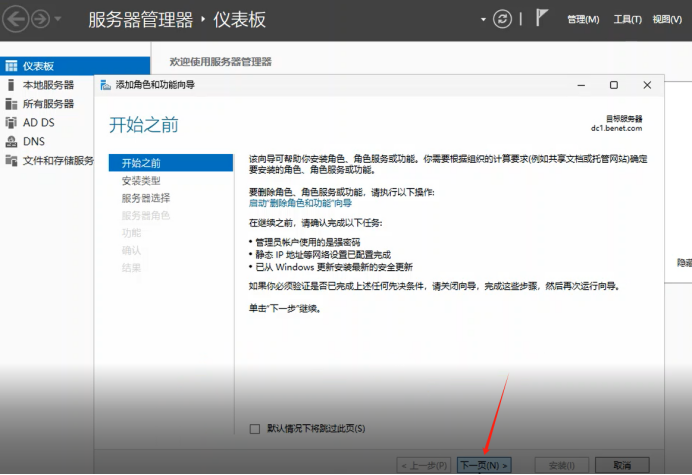The image size is (692, 475).
Task: Select the 仪表板 dashboard icon in sidebar
Action: (11, 66)
